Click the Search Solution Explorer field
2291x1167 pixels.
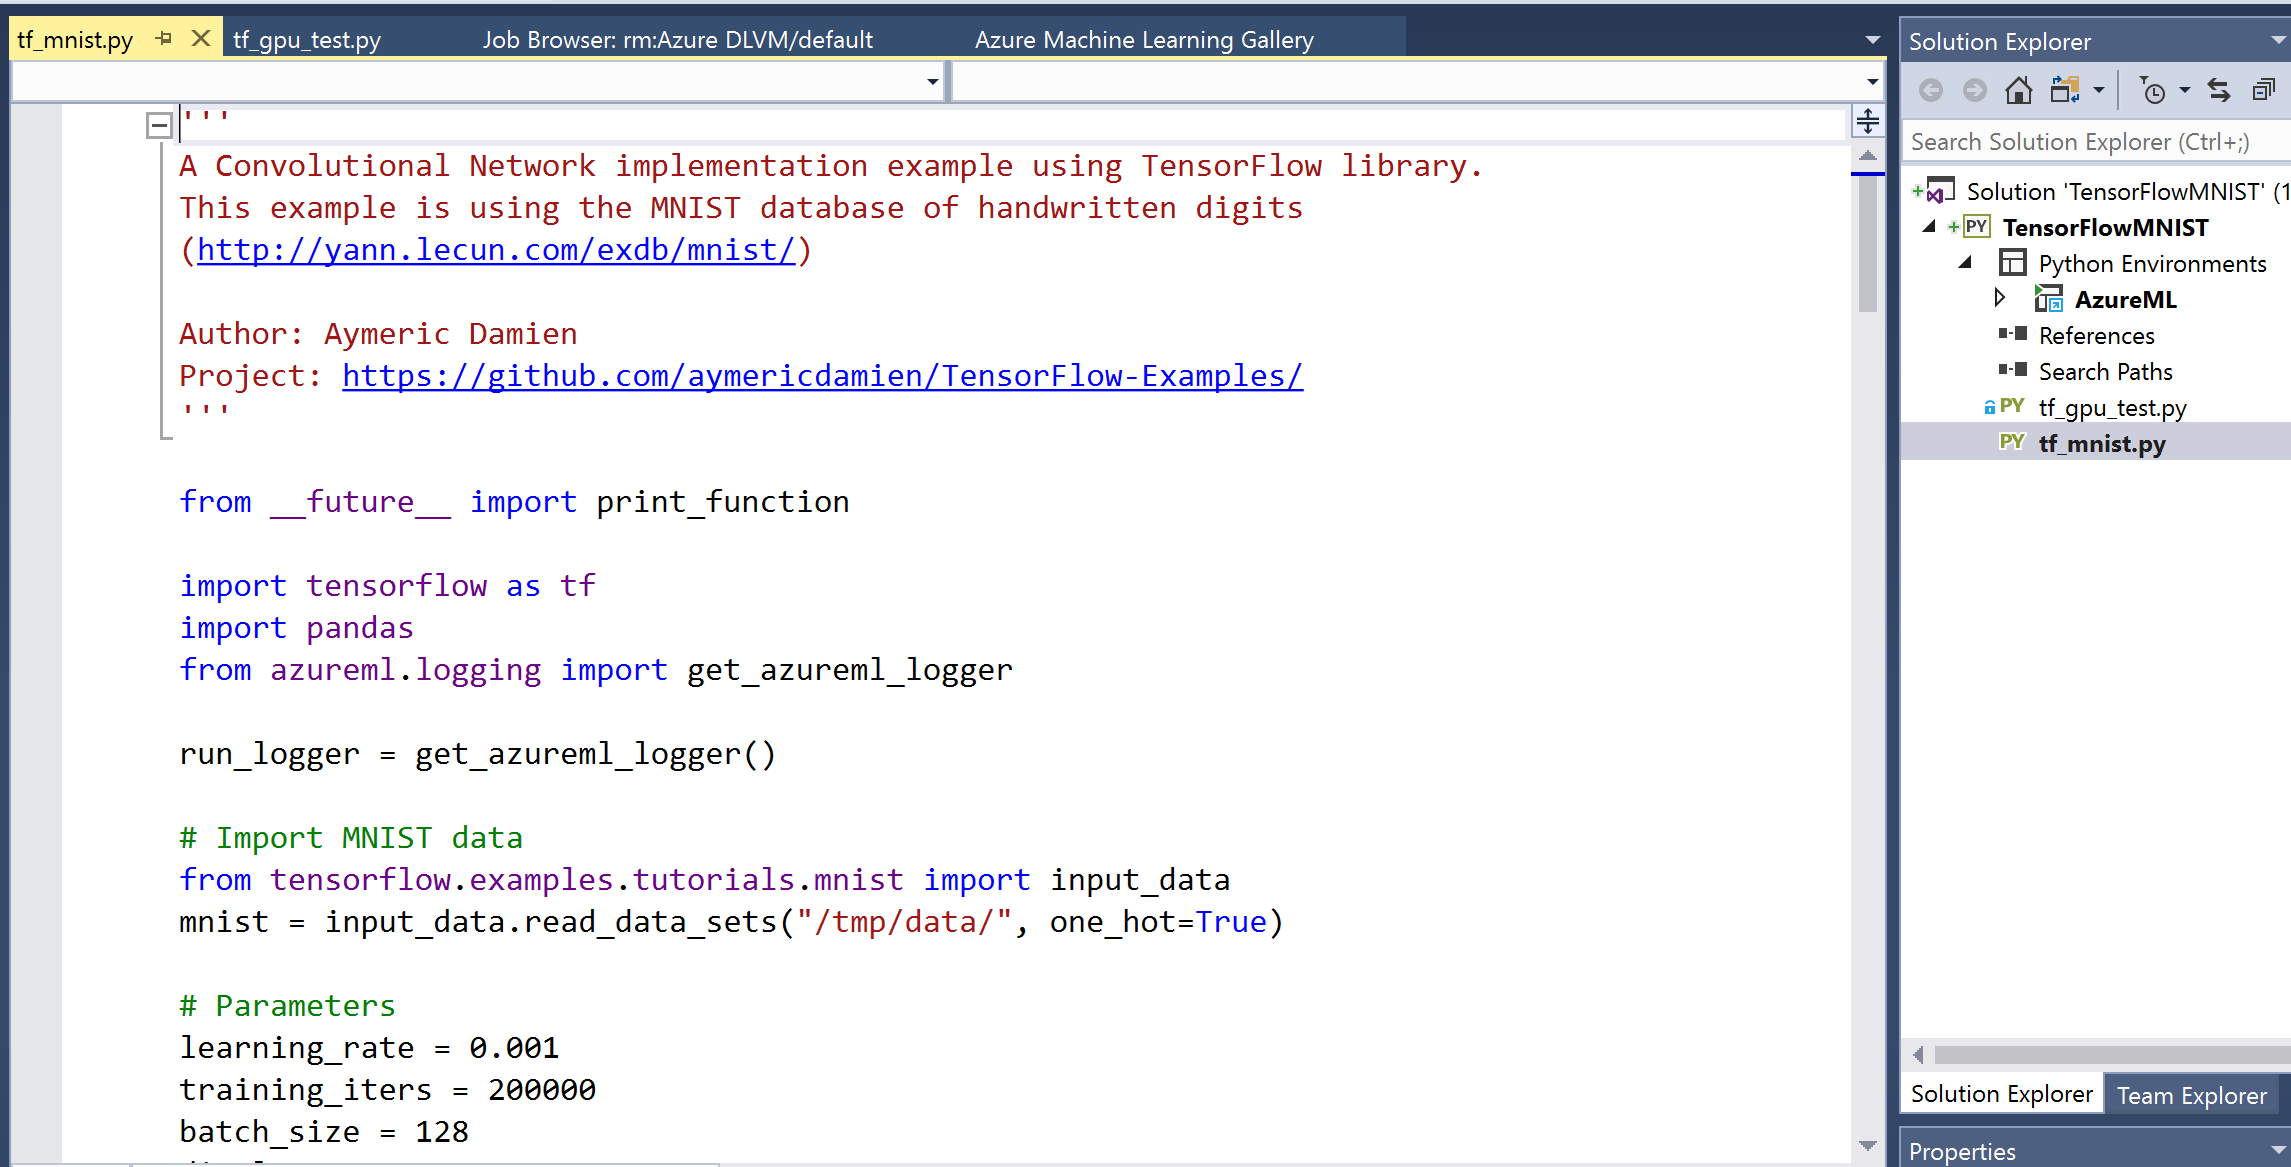coord(2090,141)
